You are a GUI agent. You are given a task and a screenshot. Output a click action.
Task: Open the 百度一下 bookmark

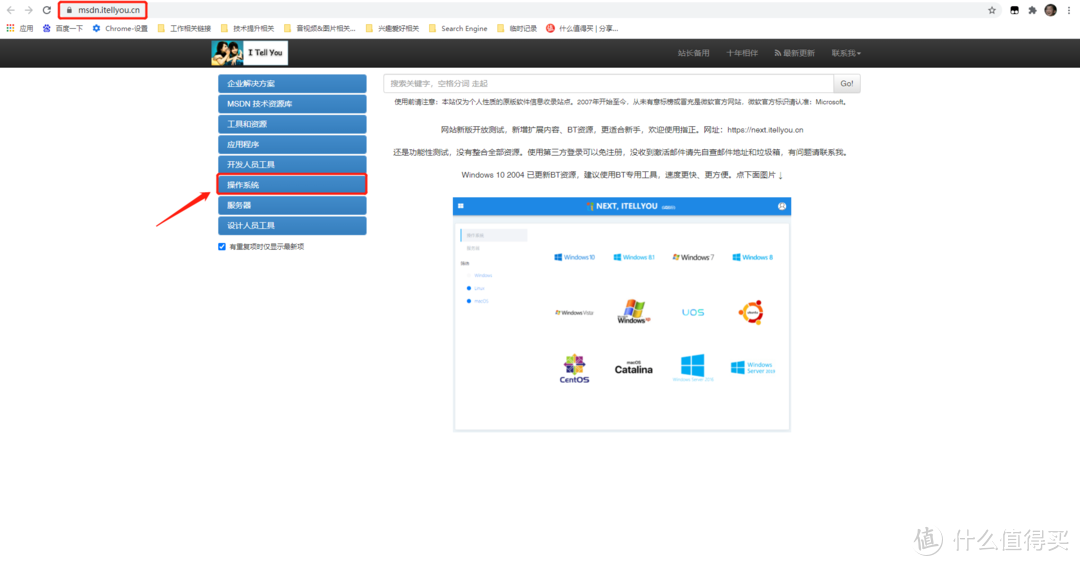[63, 28]
